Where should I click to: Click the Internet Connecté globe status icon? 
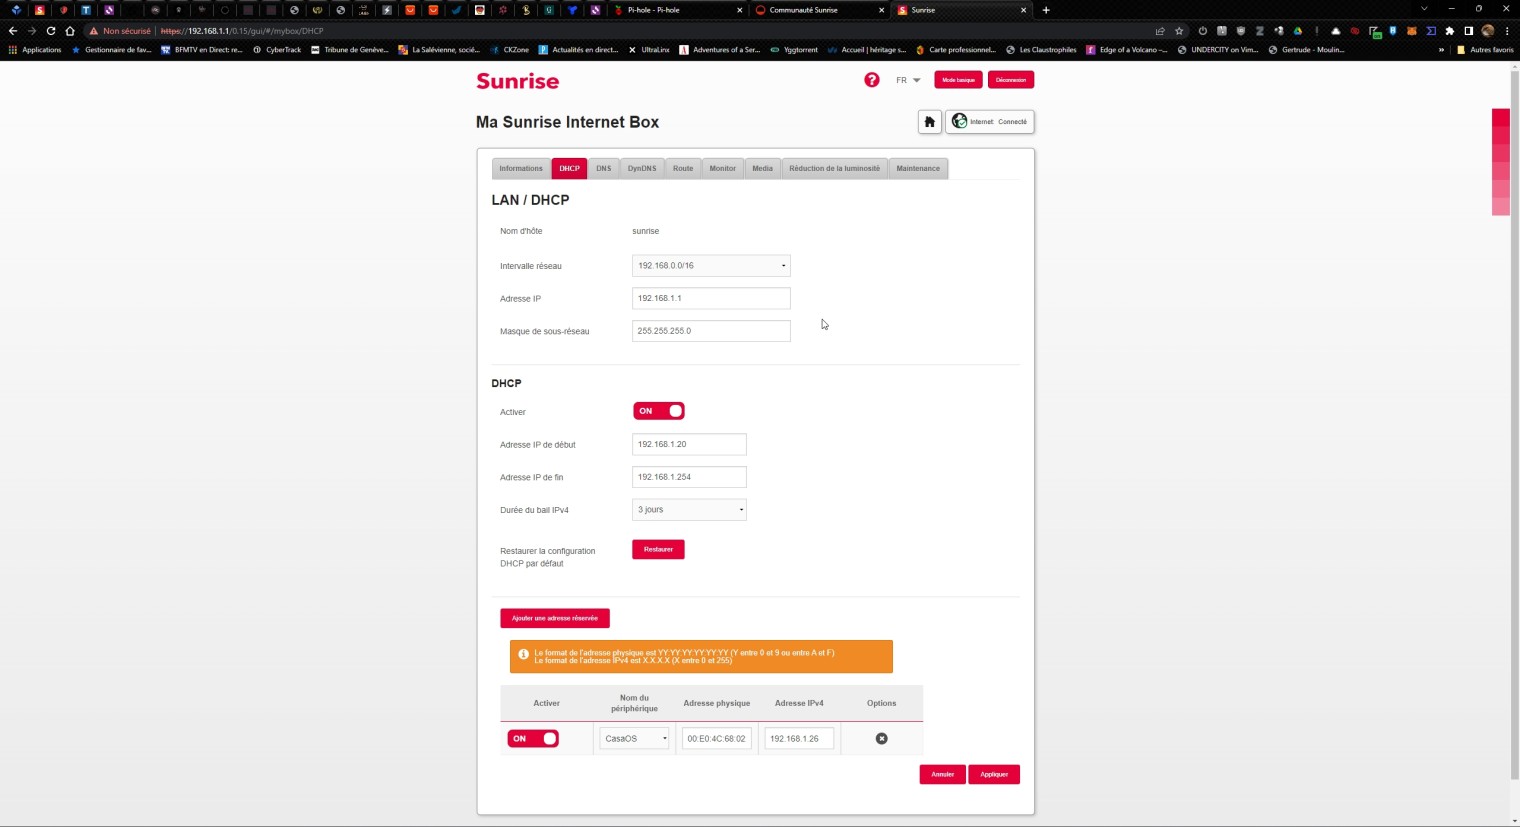coord(960,122)
